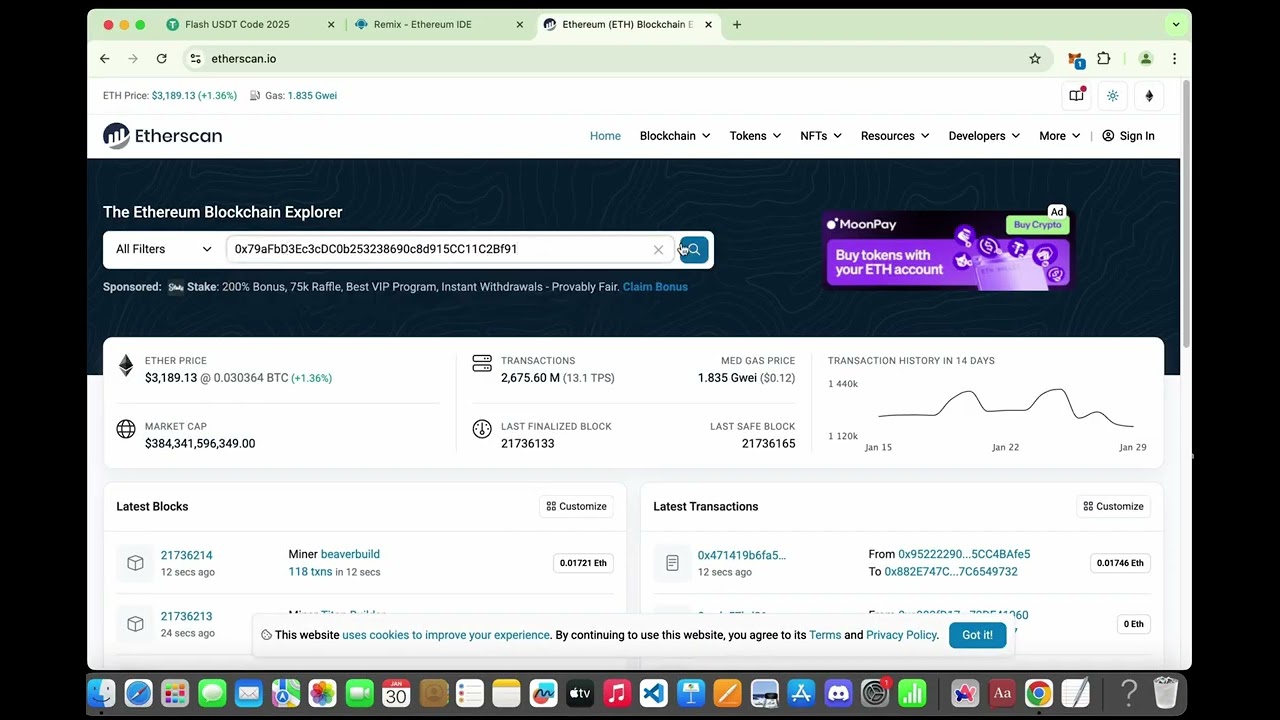
Task: Open the All Filters dropdown
Action: pyautogui.click(x=163, y=249)
